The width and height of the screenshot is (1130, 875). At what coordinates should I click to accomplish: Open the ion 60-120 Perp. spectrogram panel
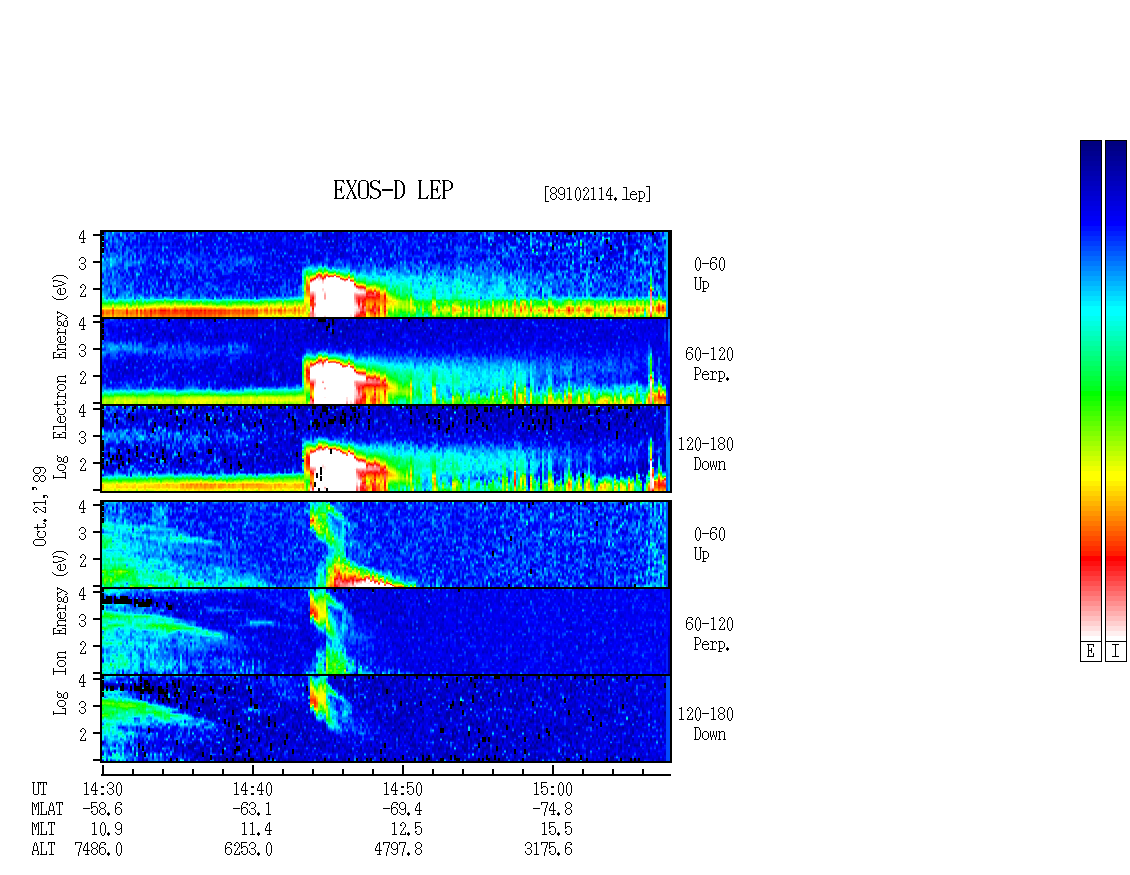pyautogui.click(x=386, y=632)
